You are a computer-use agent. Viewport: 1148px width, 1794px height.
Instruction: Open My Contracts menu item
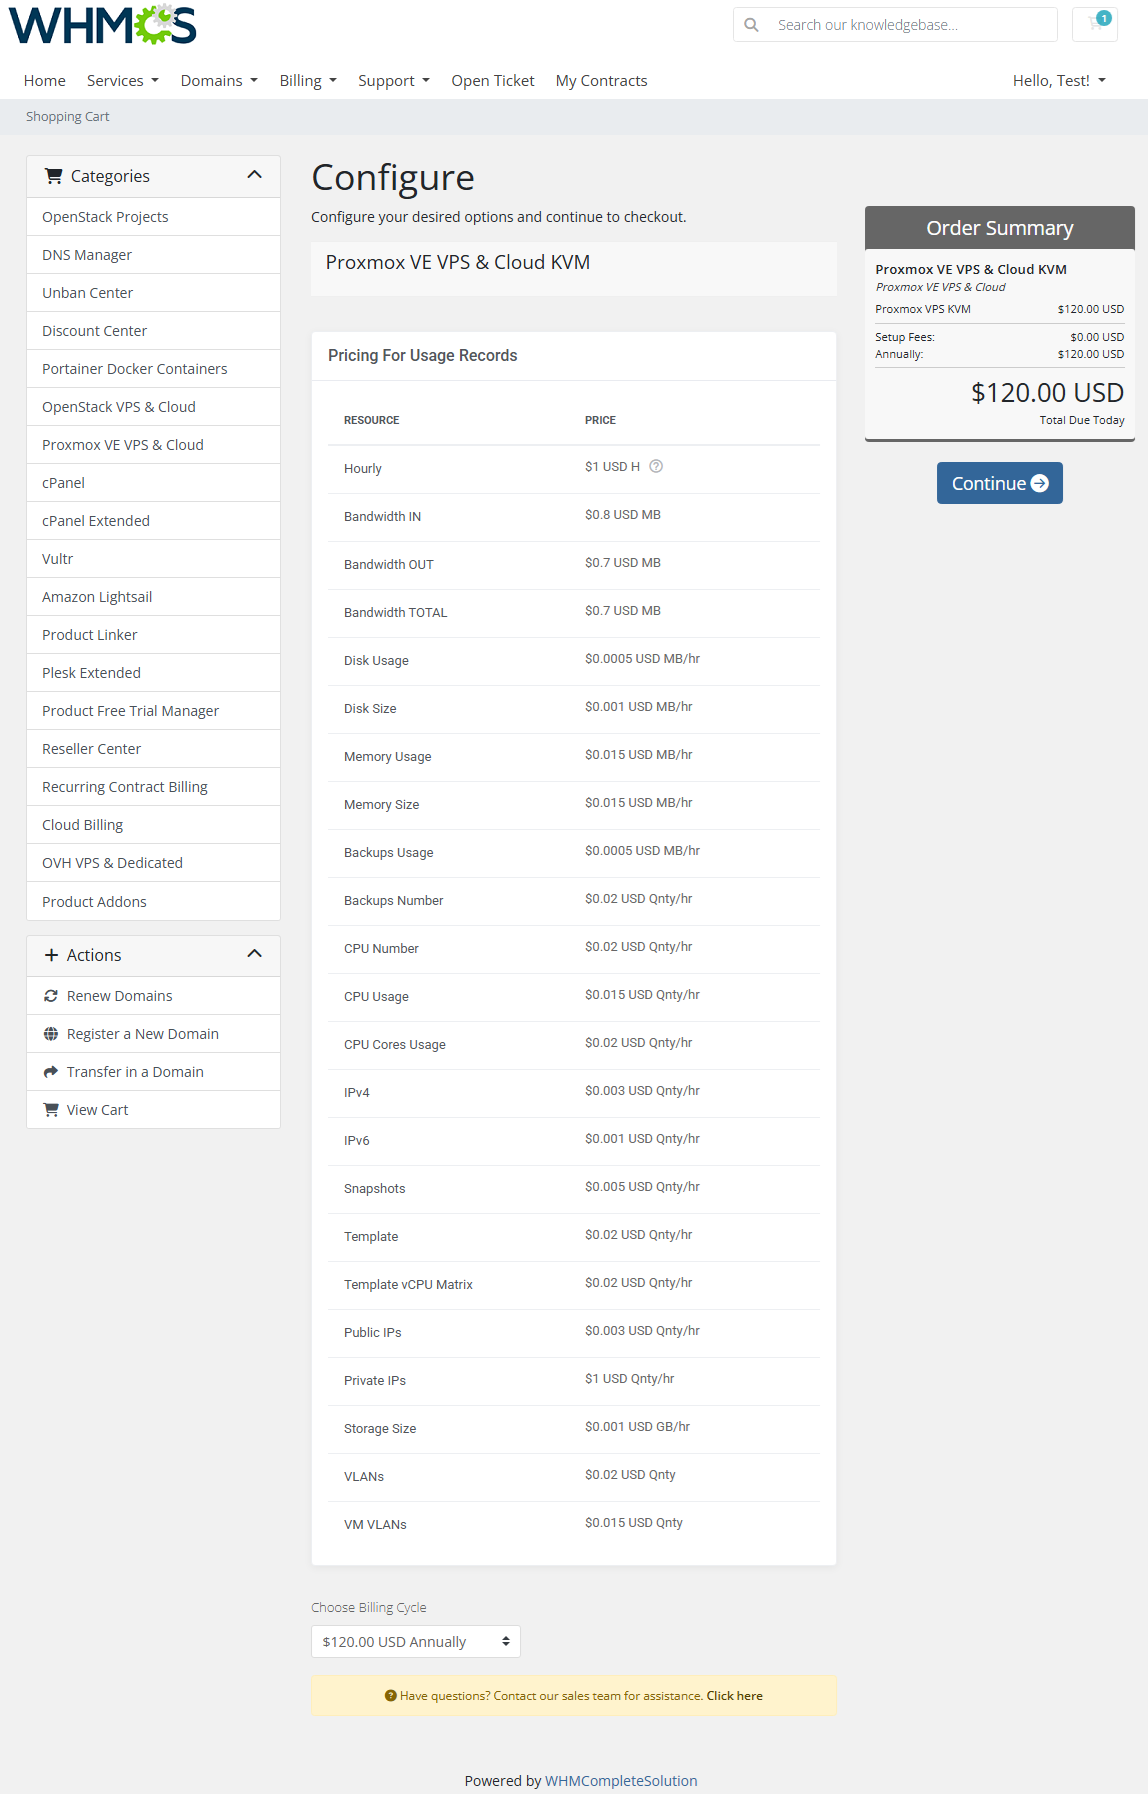pos(602,81)
